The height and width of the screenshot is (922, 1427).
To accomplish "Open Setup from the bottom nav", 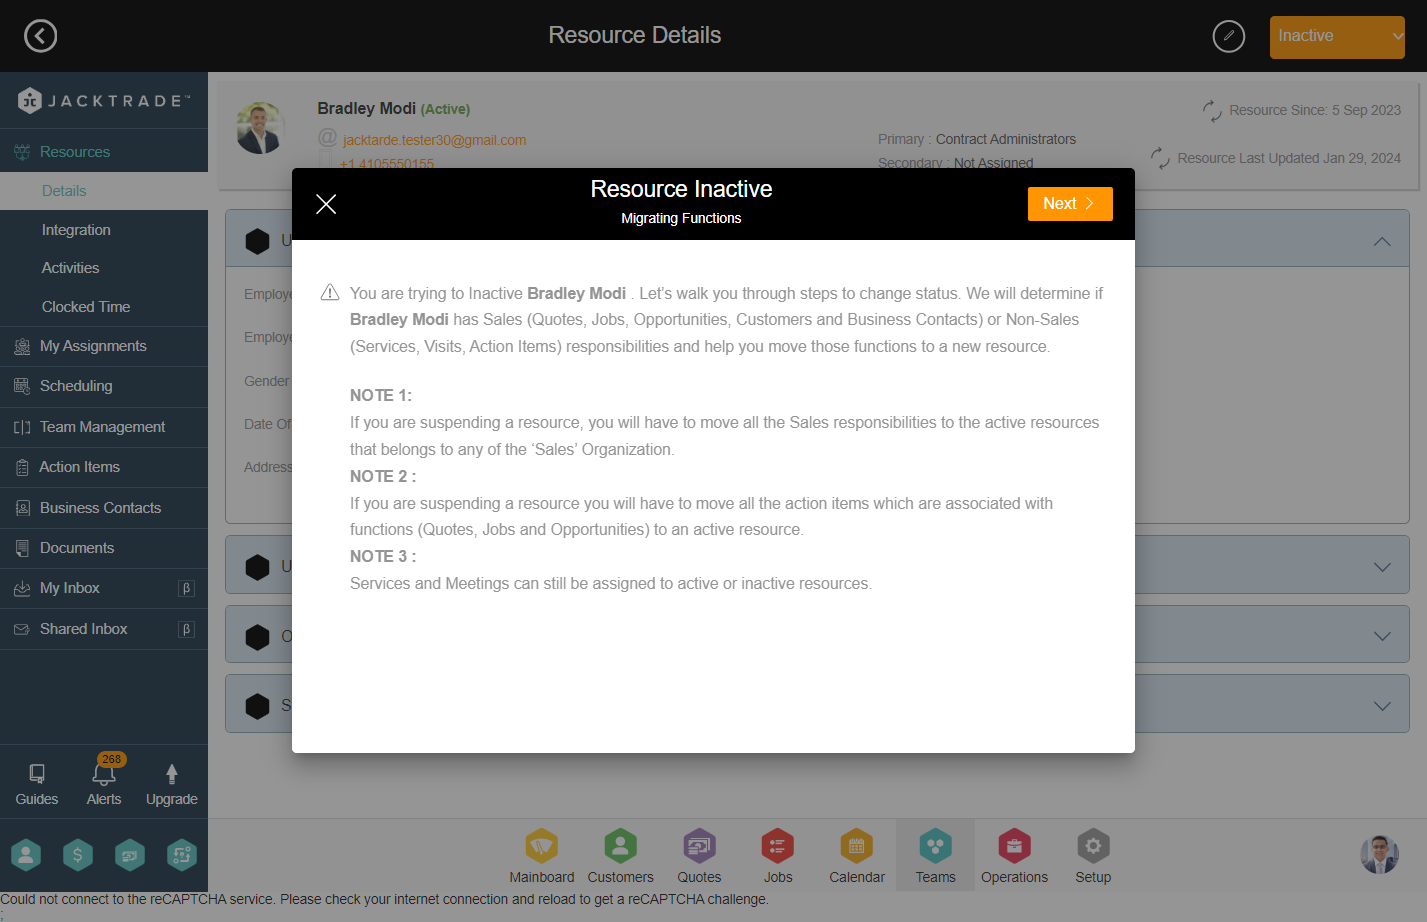I will click(1093, 857).
